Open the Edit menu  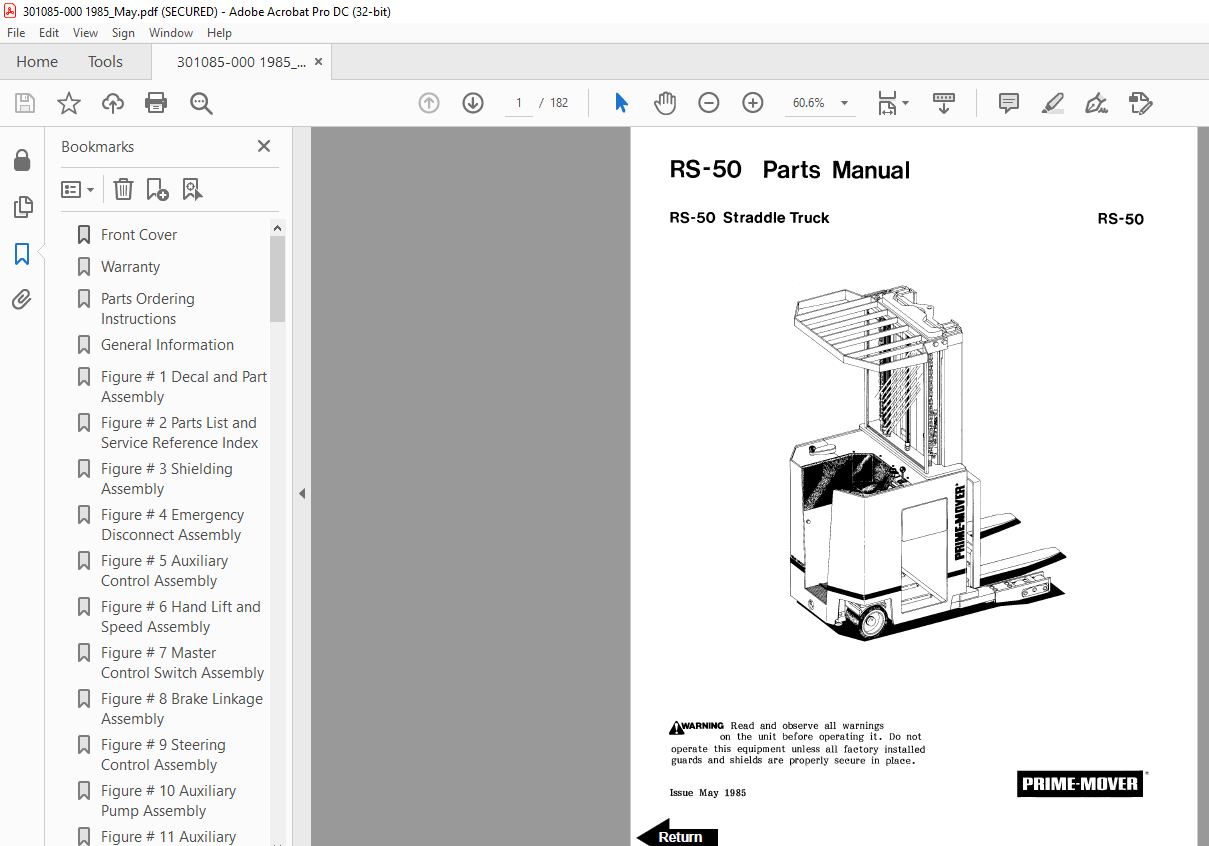point(49,33)
